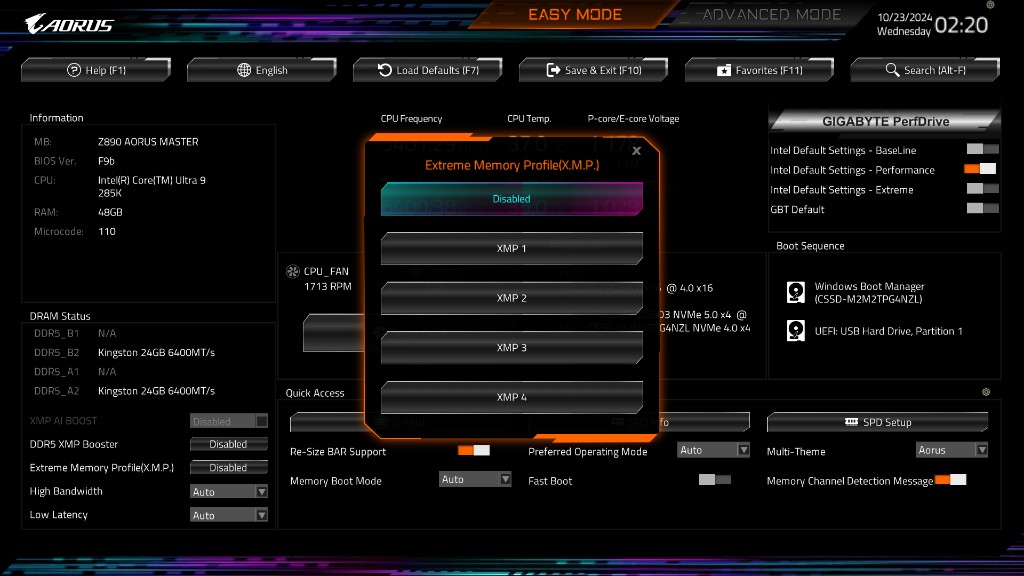1024x576 pixels.
Task: Open Quick Access settings gear icon
Action: point(986,392)
